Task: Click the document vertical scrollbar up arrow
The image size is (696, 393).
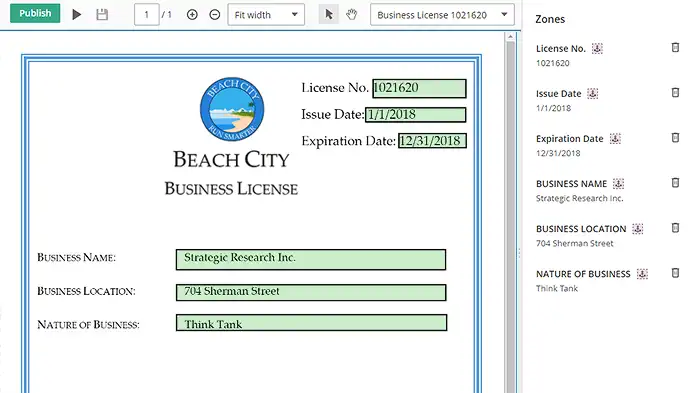Action: click(510, 37)
